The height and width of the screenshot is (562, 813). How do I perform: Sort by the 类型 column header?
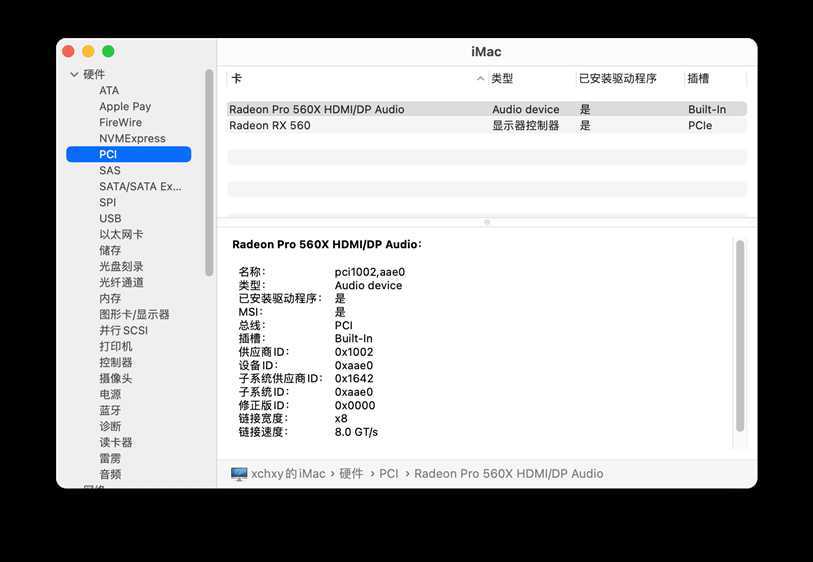(502, 79)
